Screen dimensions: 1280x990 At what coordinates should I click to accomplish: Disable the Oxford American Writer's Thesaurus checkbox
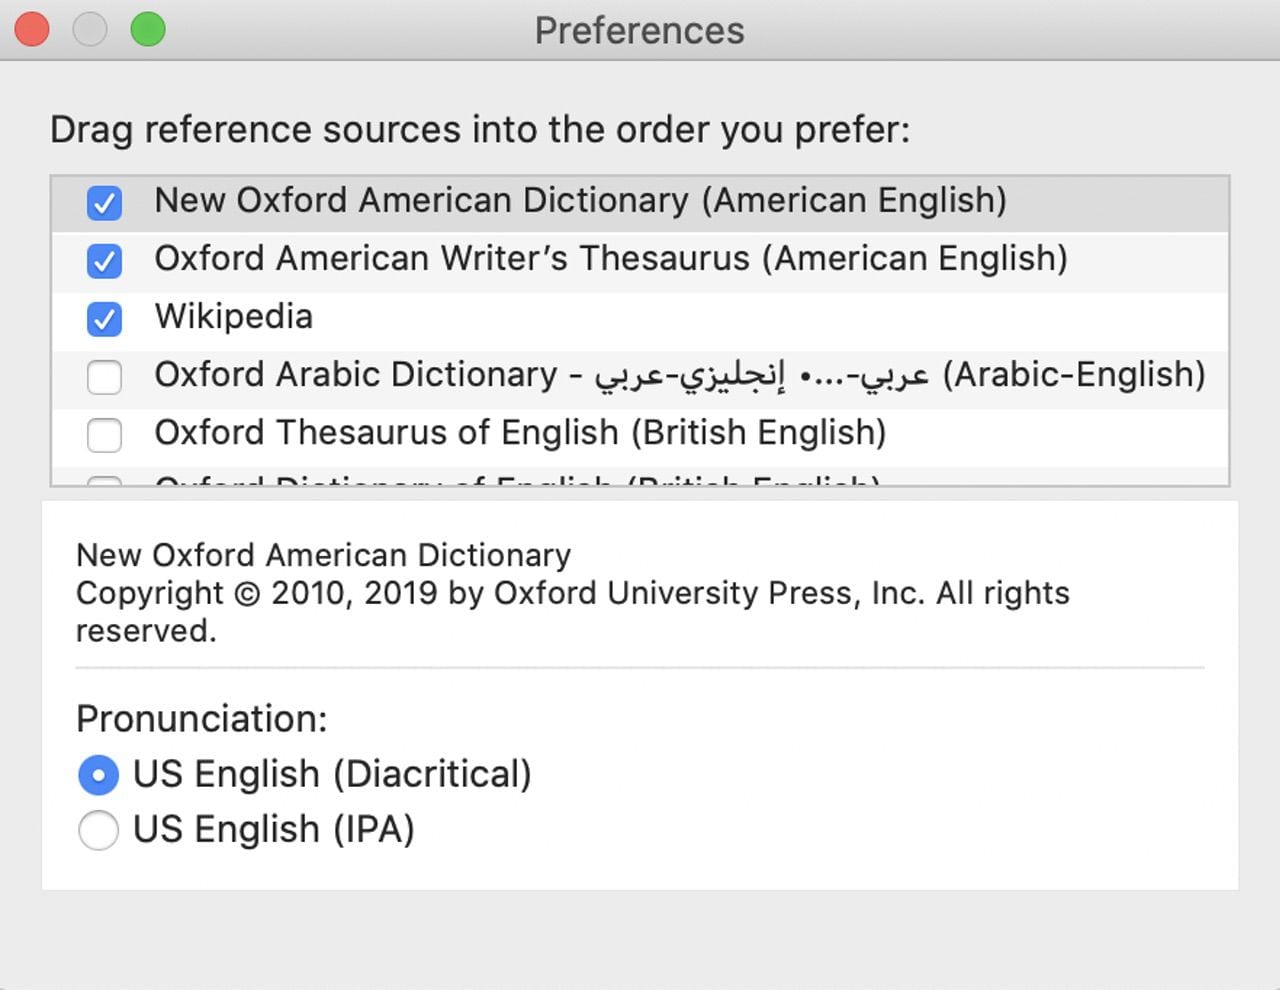pos(104,261)
